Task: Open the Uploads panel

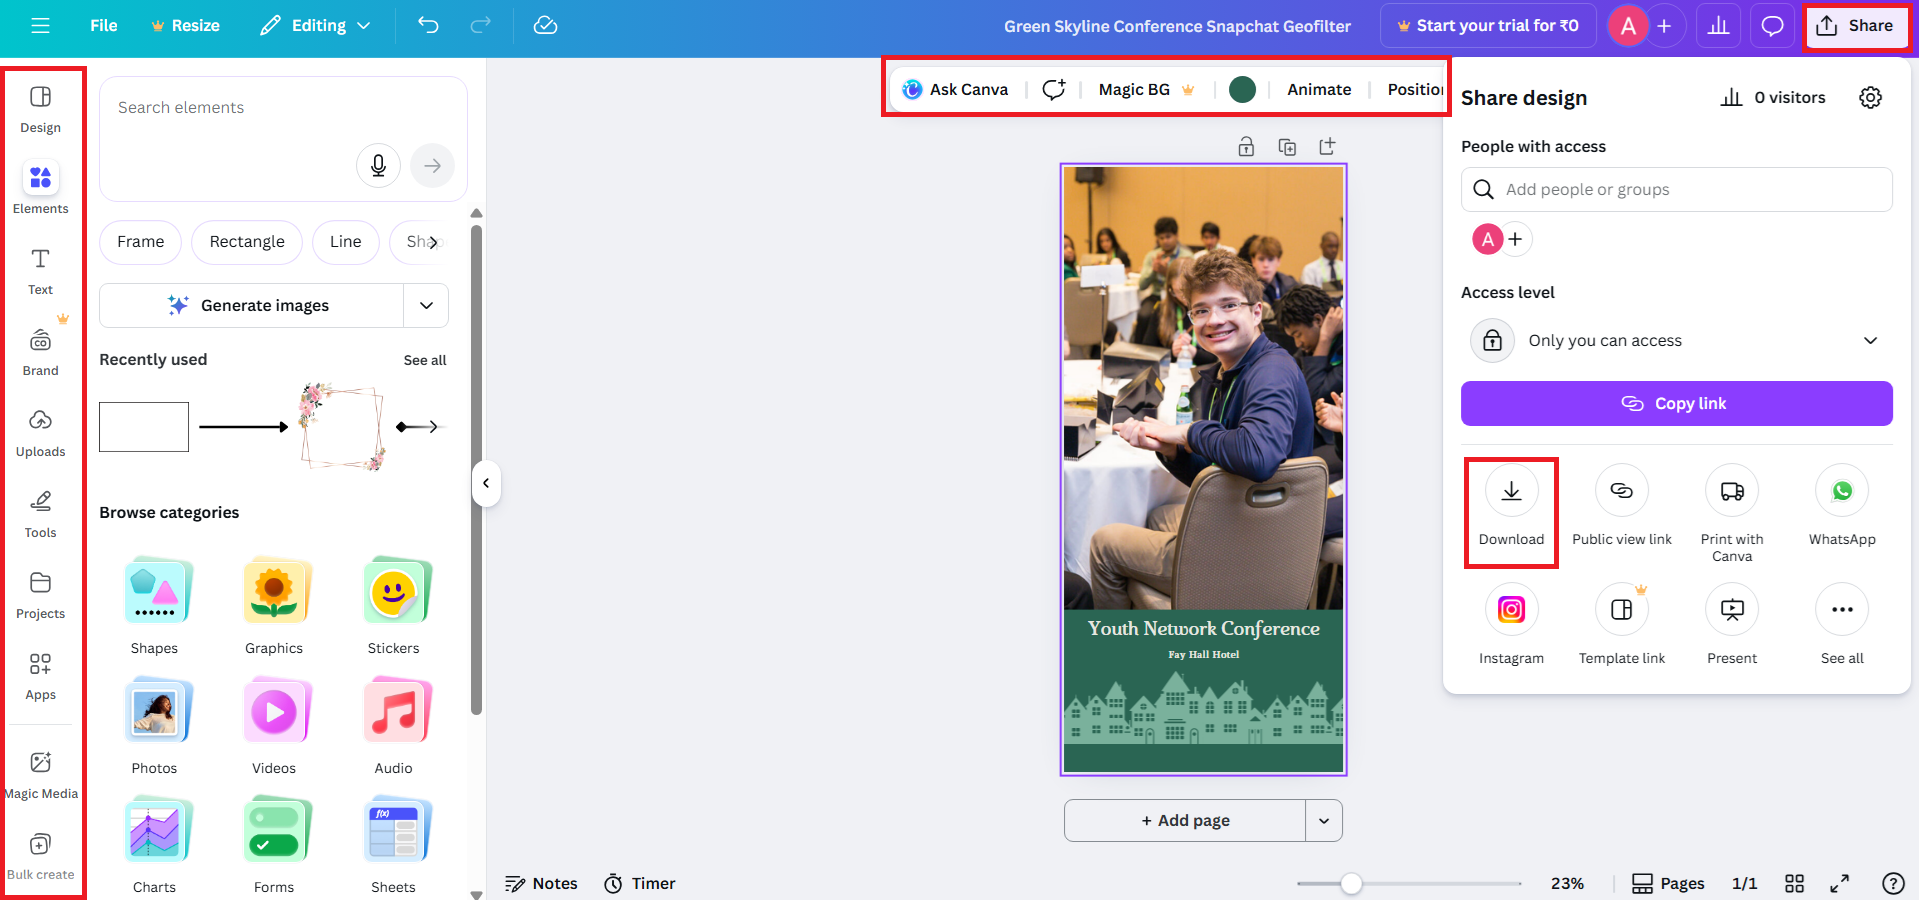Action: [x=40, y=432]
